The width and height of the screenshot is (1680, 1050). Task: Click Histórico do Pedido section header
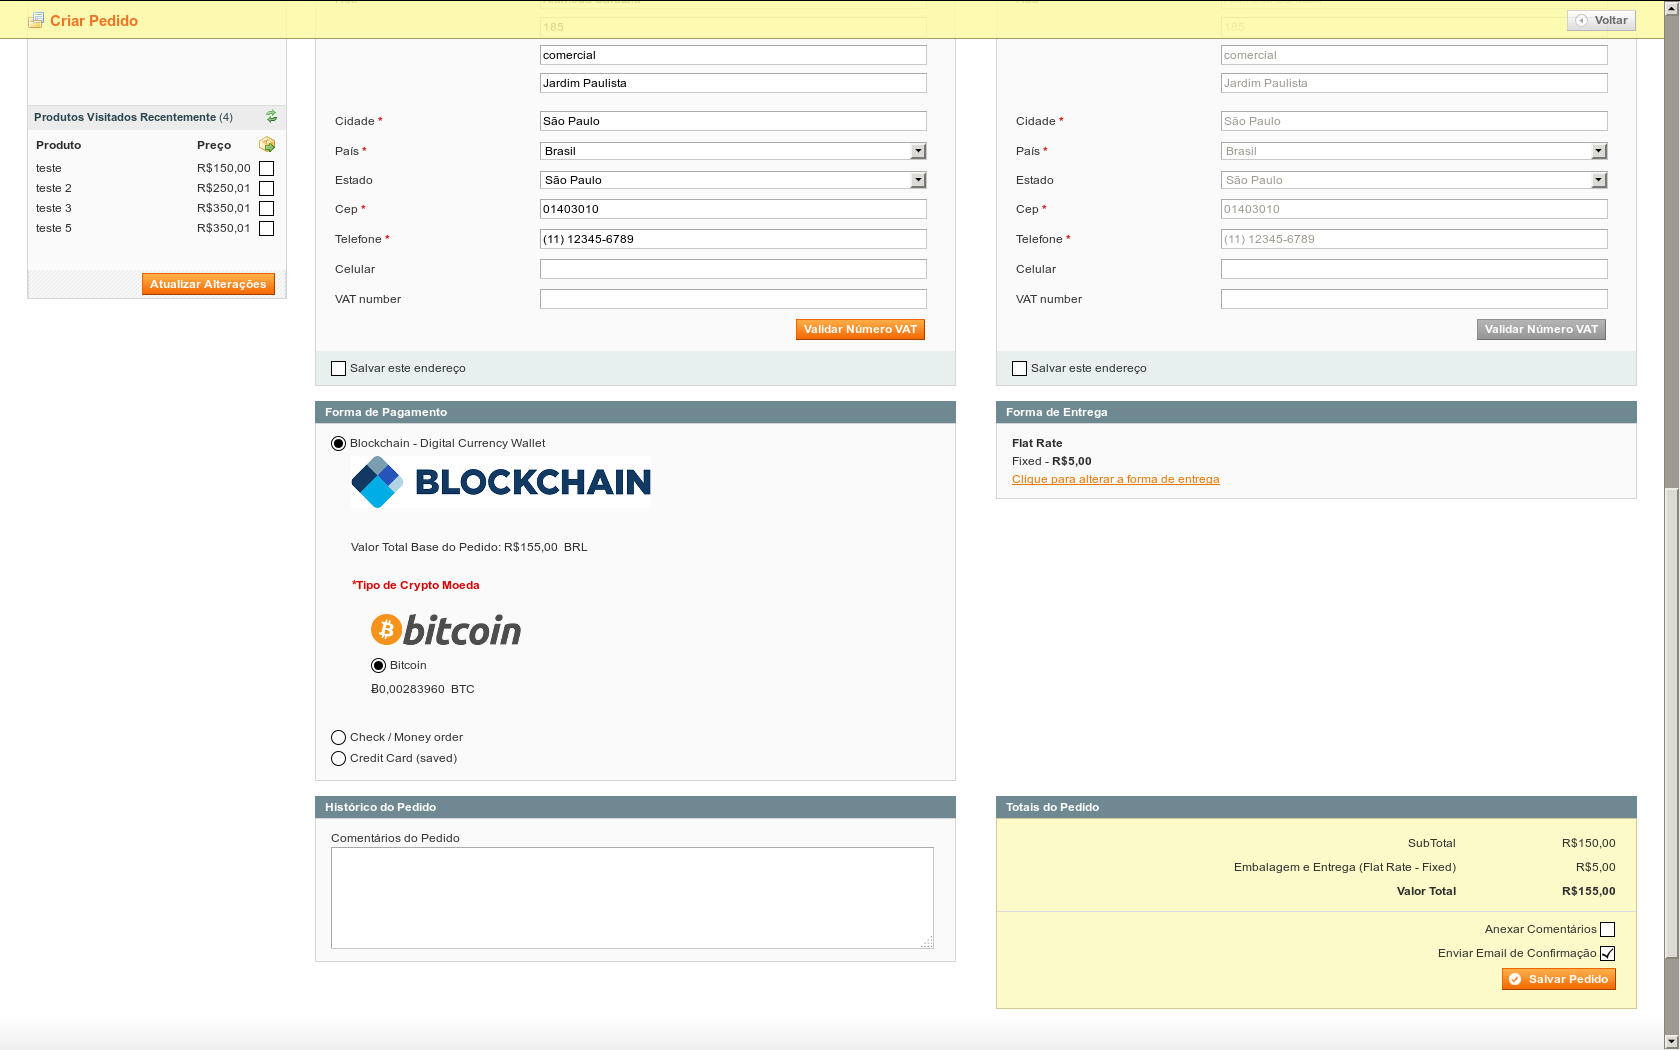(635, 807)
